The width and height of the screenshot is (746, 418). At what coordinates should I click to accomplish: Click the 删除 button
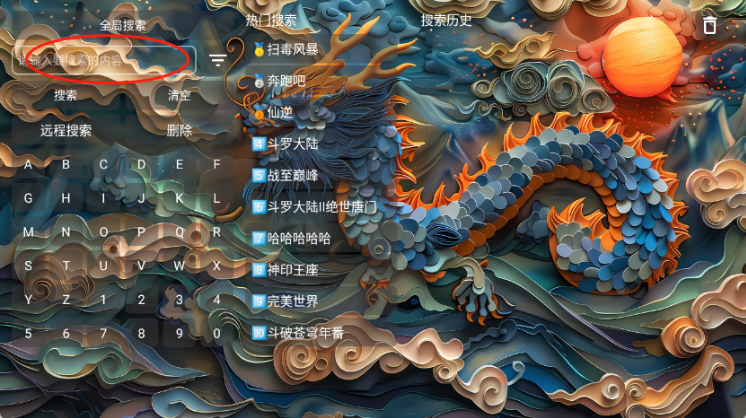[x=179, y=130]
